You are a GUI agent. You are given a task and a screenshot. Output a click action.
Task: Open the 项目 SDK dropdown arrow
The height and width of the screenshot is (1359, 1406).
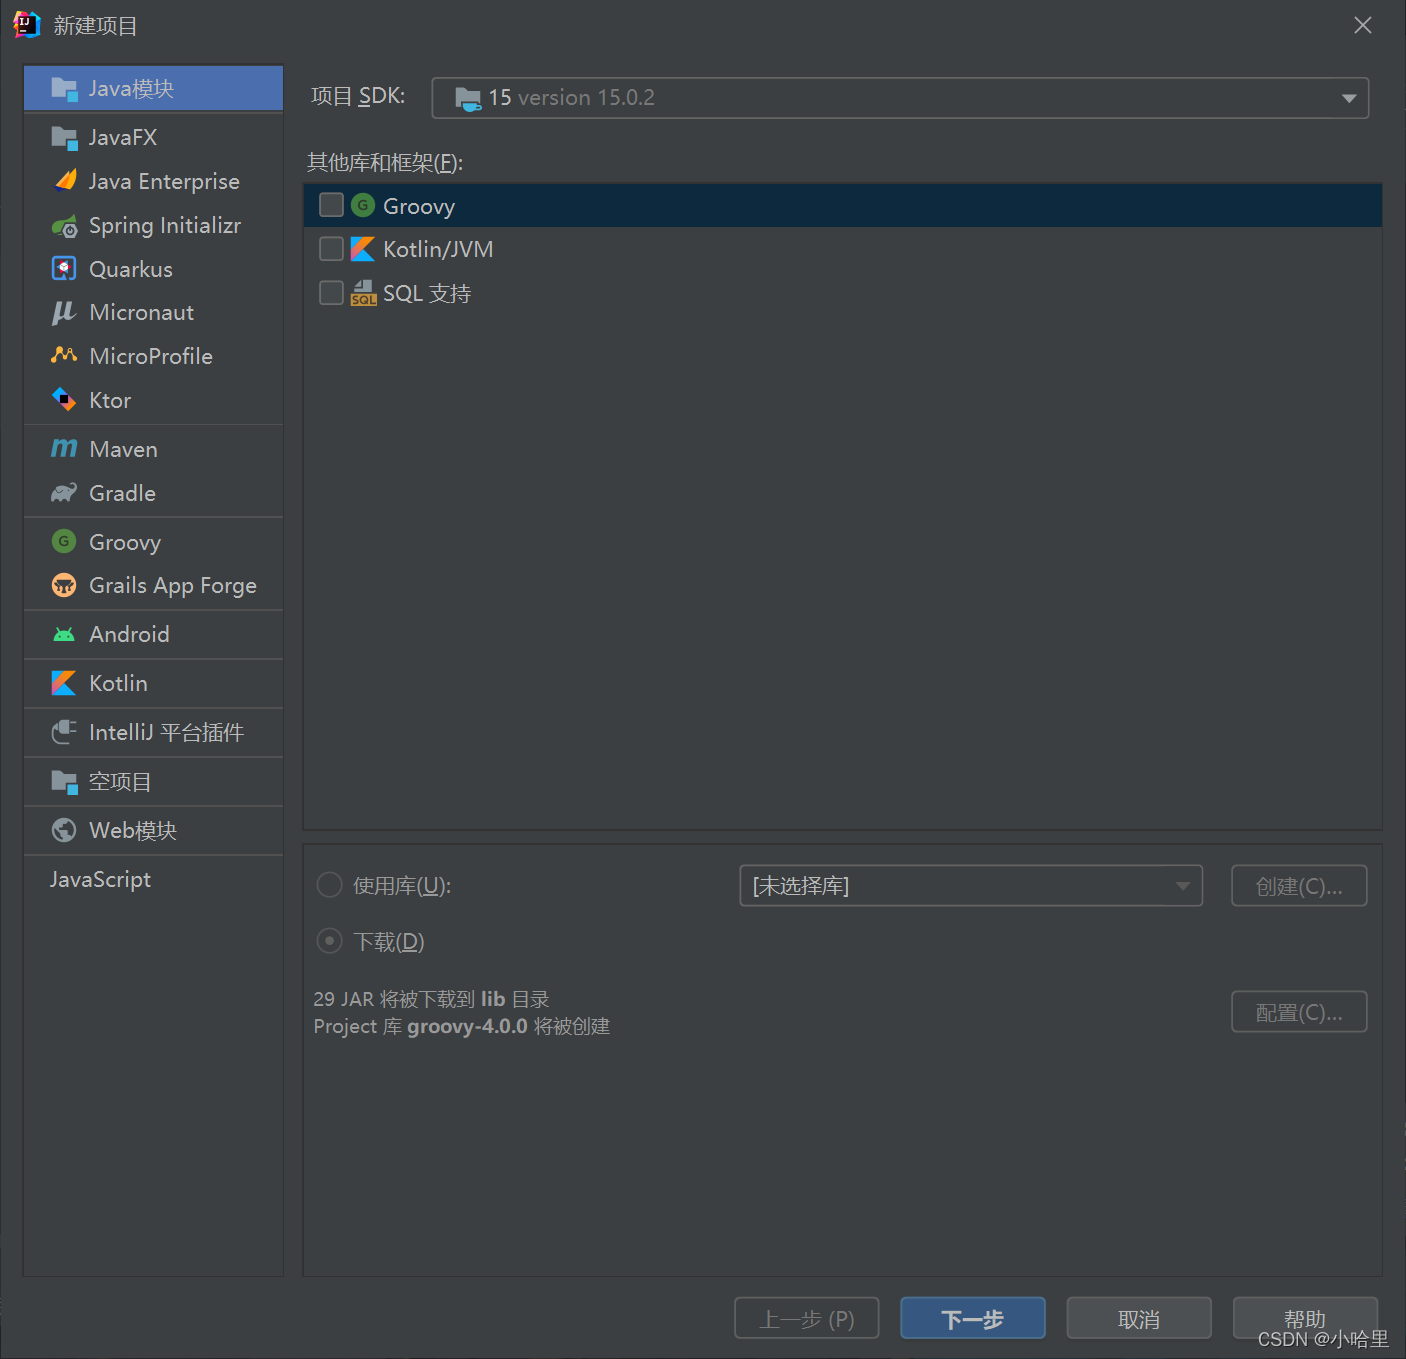click(x=1349, y=98)
